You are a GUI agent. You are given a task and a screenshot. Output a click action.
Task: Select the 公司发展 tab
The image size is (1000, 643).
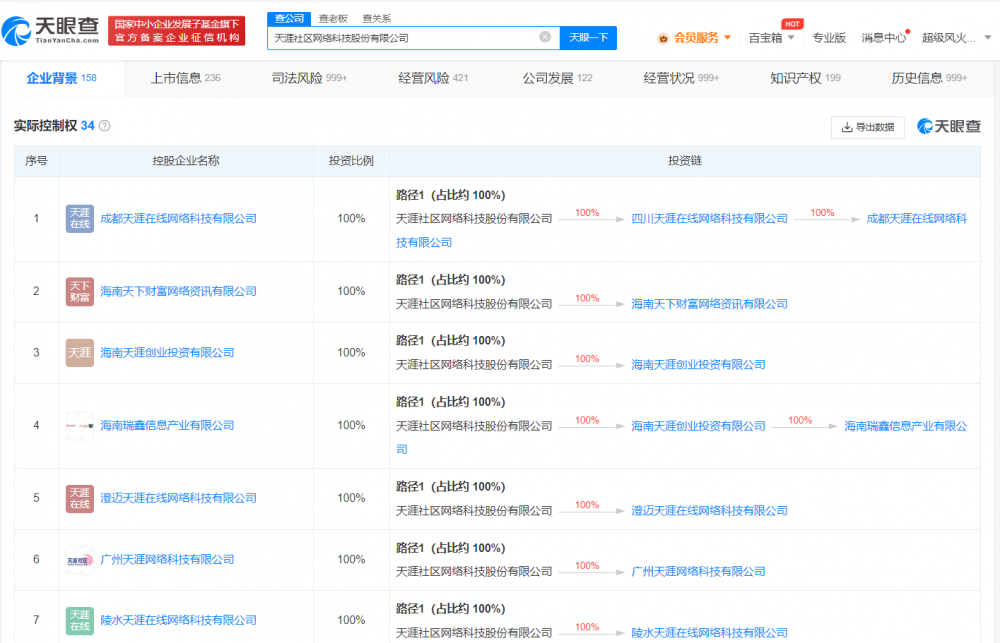coord(557,78)
